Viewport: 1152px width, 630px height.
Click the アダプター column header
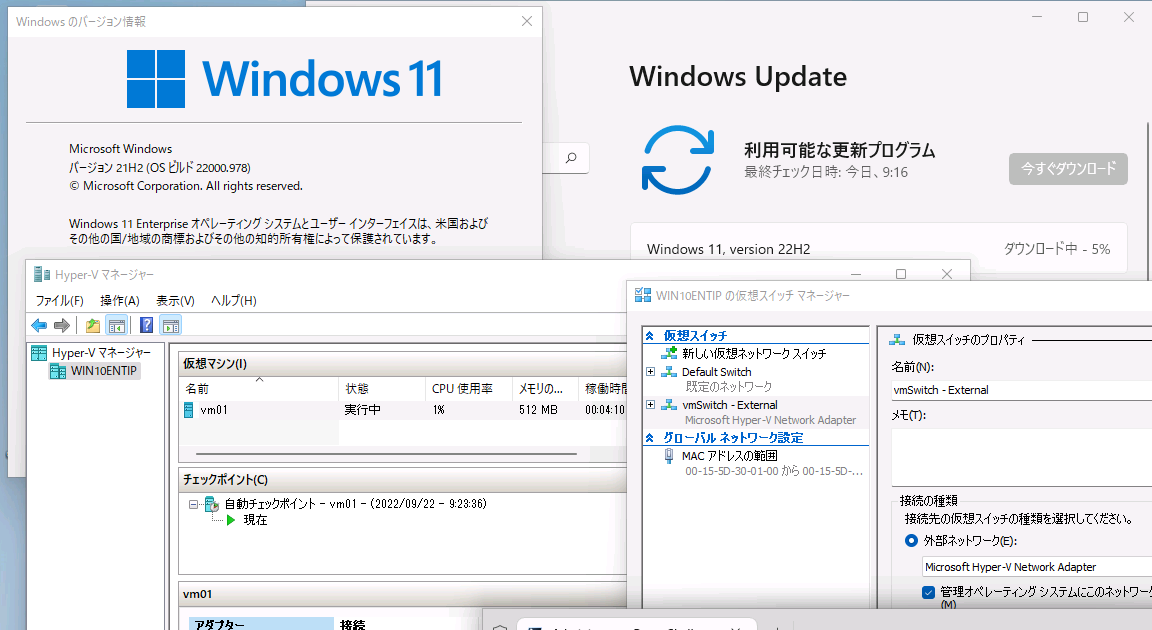coord(261,623)
